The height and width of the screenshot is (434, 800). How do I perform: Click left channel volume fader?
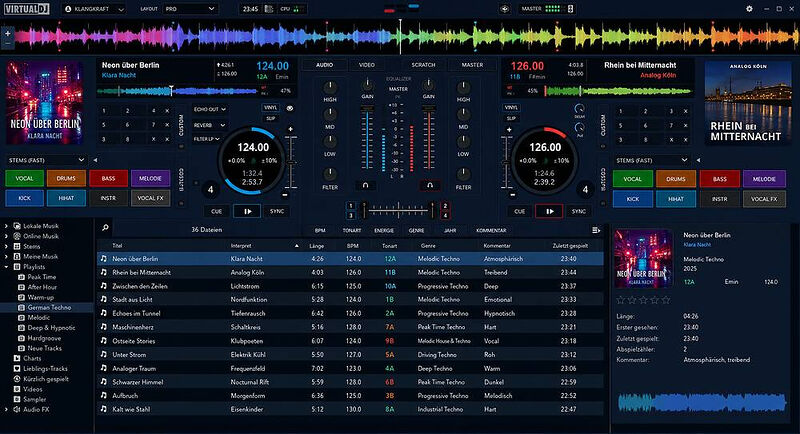(x=367, y=138)
